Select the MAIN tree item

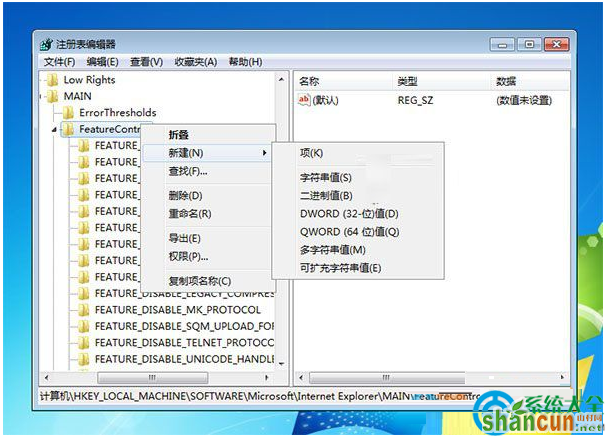click(x=77, y=96)
